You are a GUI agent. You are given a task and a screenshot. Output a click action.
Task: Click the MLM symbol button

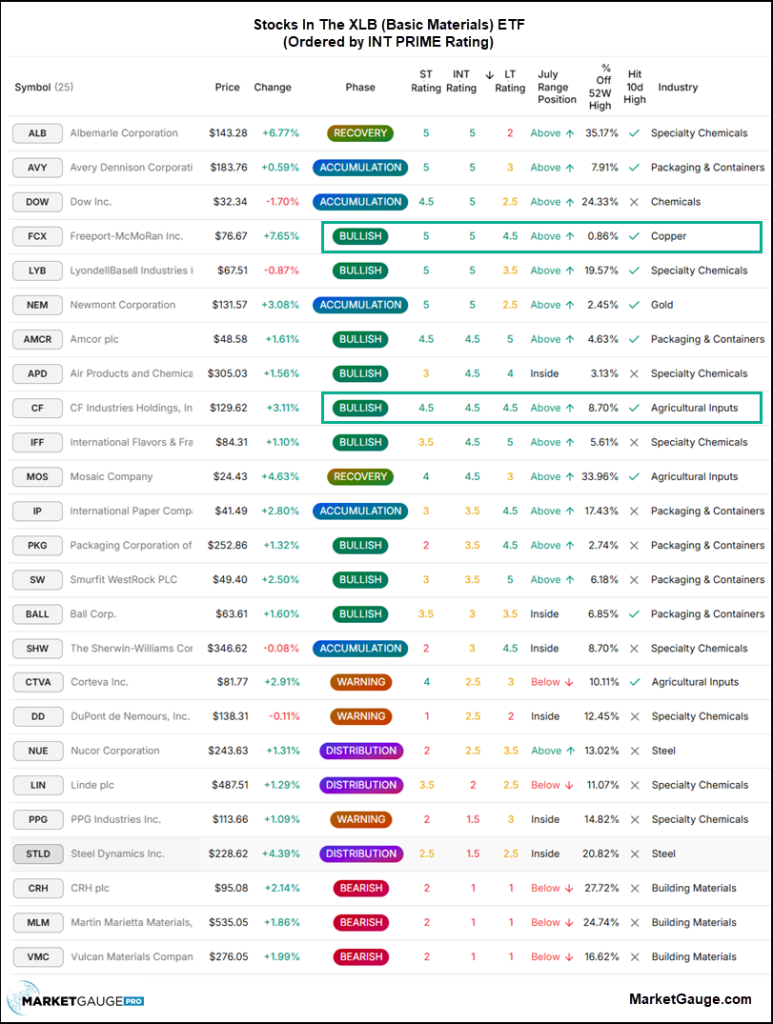click(x=38, y=922)
